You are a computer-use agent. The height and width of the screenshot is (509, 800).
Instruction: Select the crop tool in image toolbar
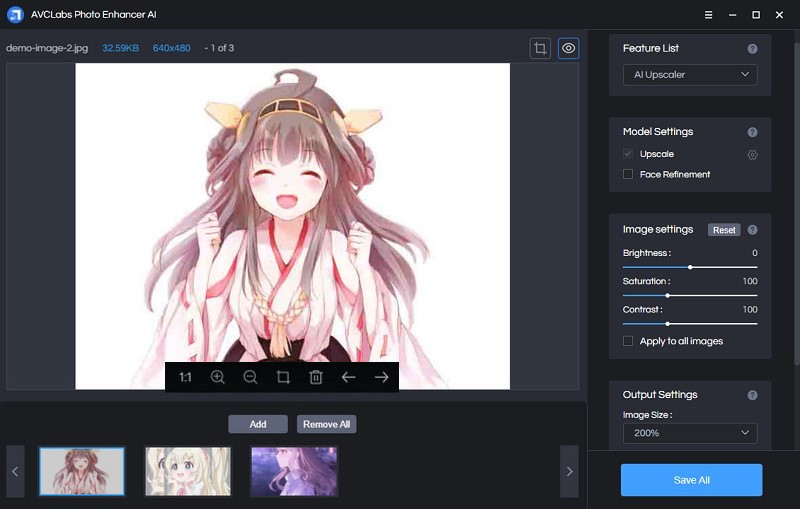click(x=283, y=377)
